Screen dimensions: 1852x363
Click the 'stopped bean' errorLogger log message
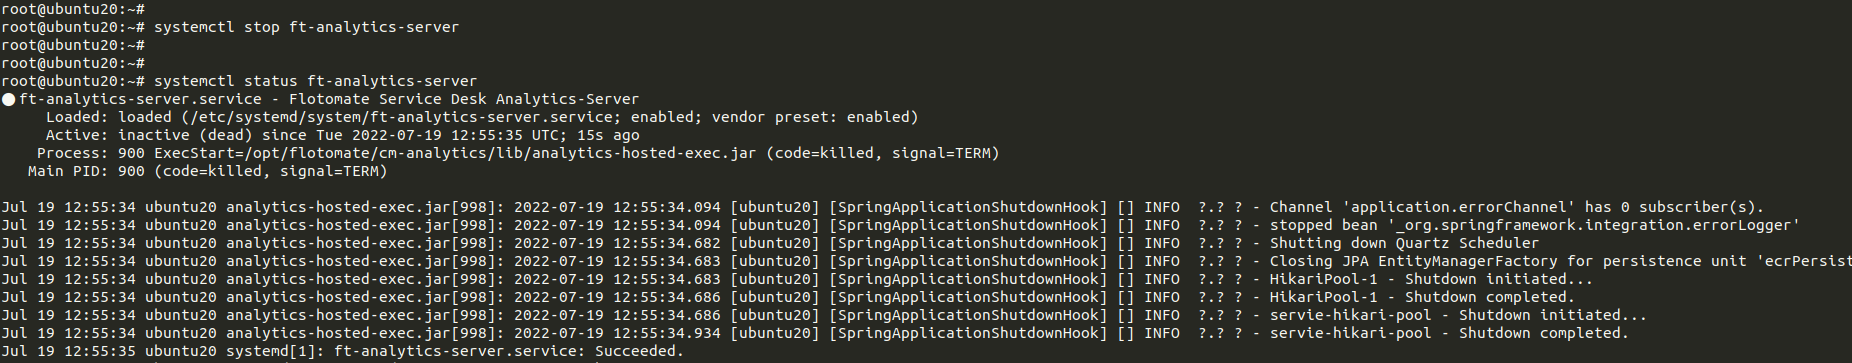[x=1534, y=225]
